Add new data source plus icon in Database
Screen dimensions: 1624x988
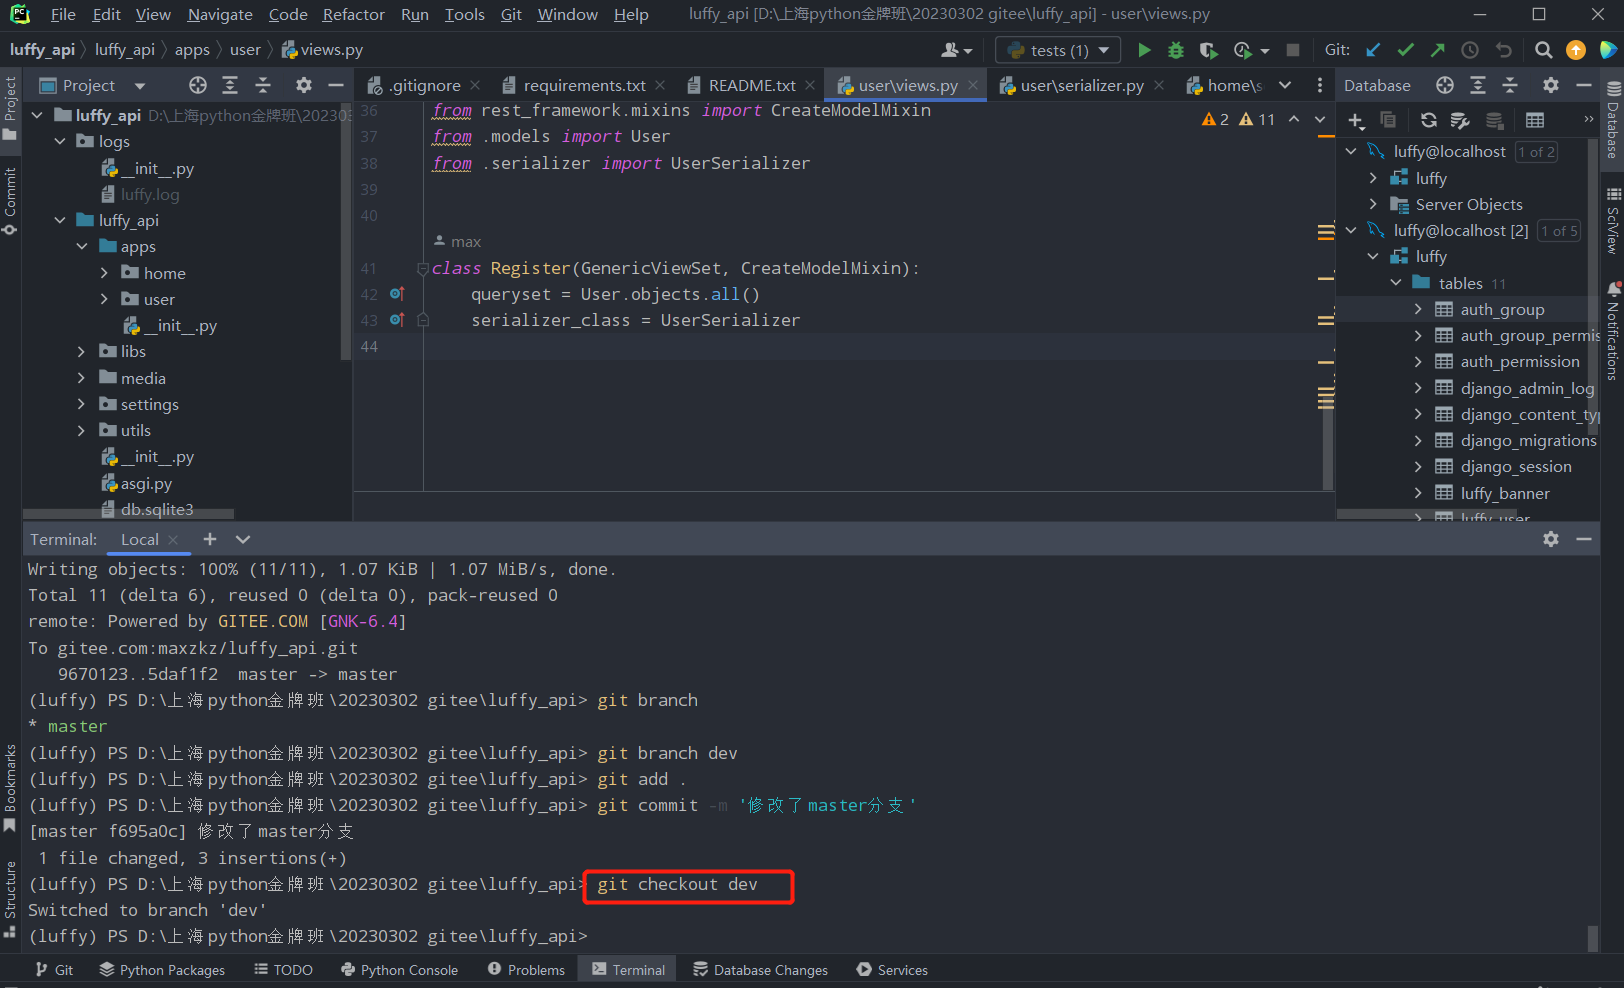pyautogui.click(x=1356, y=121)
